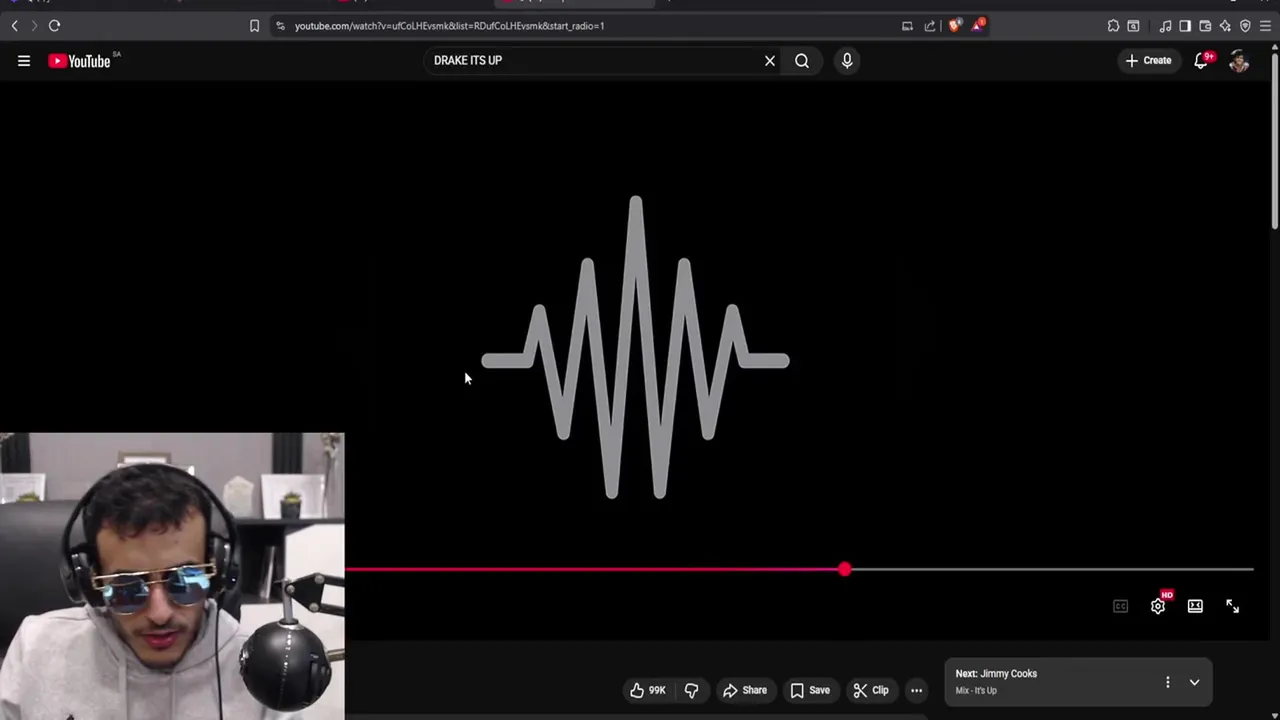Clear the YouTube search query
Screen dimensions: 1280x720
[770, 61]
